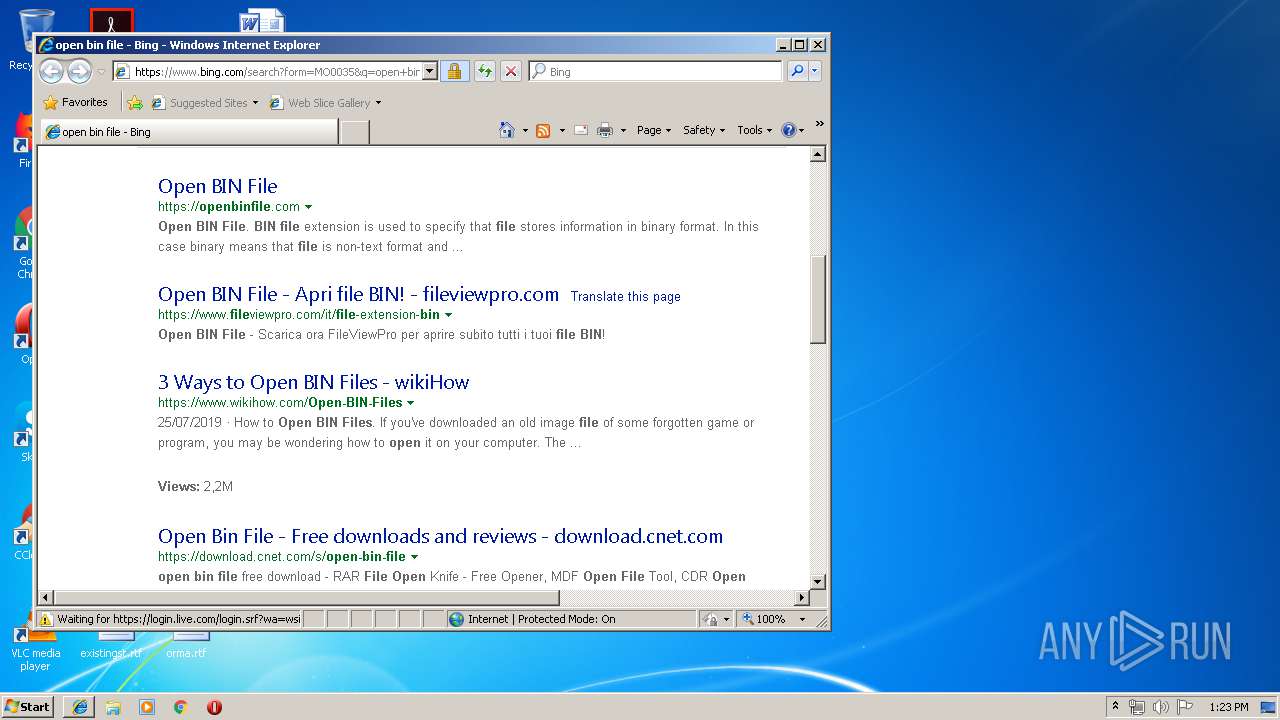This screenshot has width=1280, height=720.
Task: Open the Safety menu
Action: pos(704,130)
